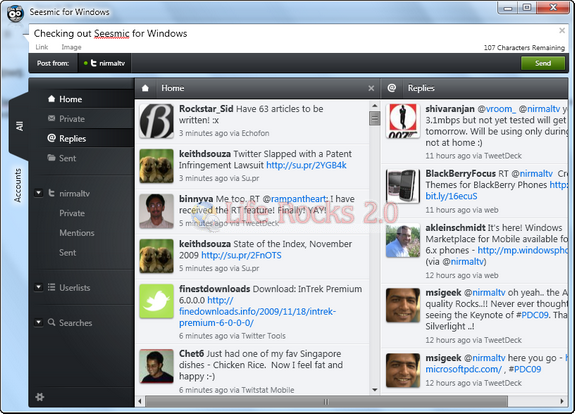575x414 pixels.
Task: Click the BlackBerryFocus username
Action: [461, 173]
